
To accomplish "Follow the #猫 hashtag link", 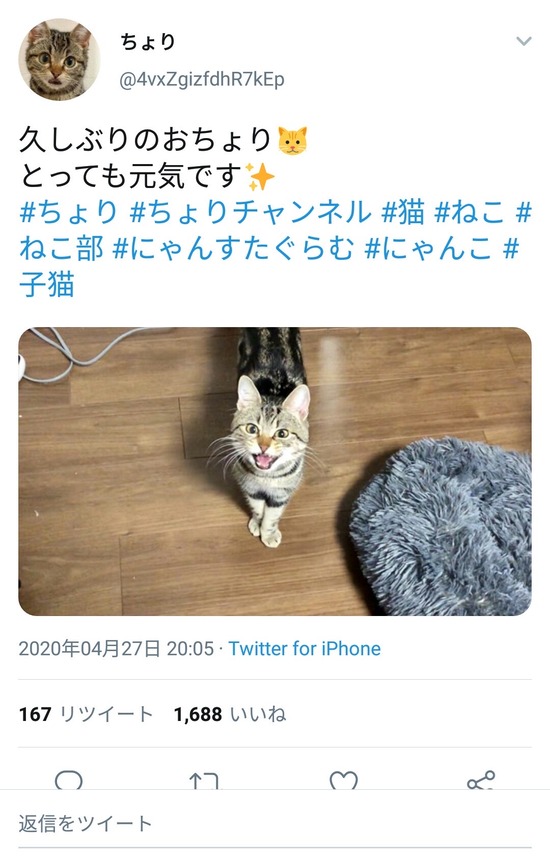I will [403, 212].
